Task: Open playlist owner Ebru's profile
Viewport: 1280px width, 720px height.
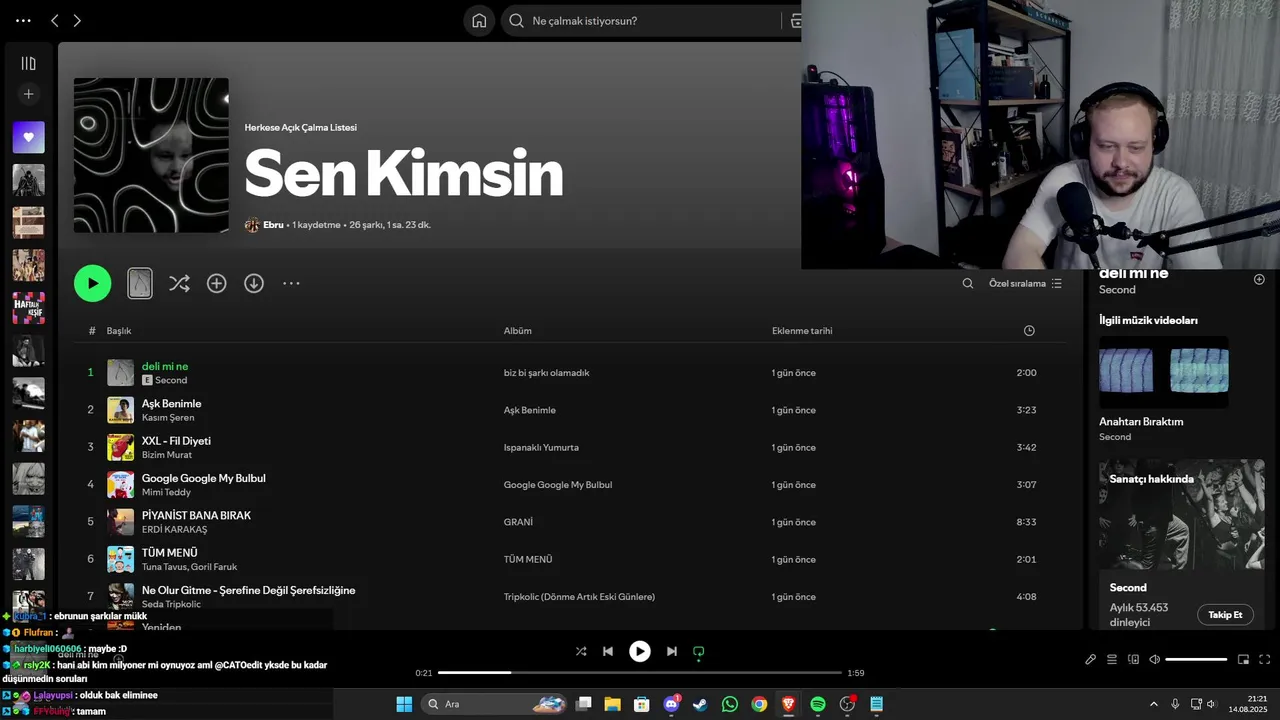Action: click(x=273, y=225)
